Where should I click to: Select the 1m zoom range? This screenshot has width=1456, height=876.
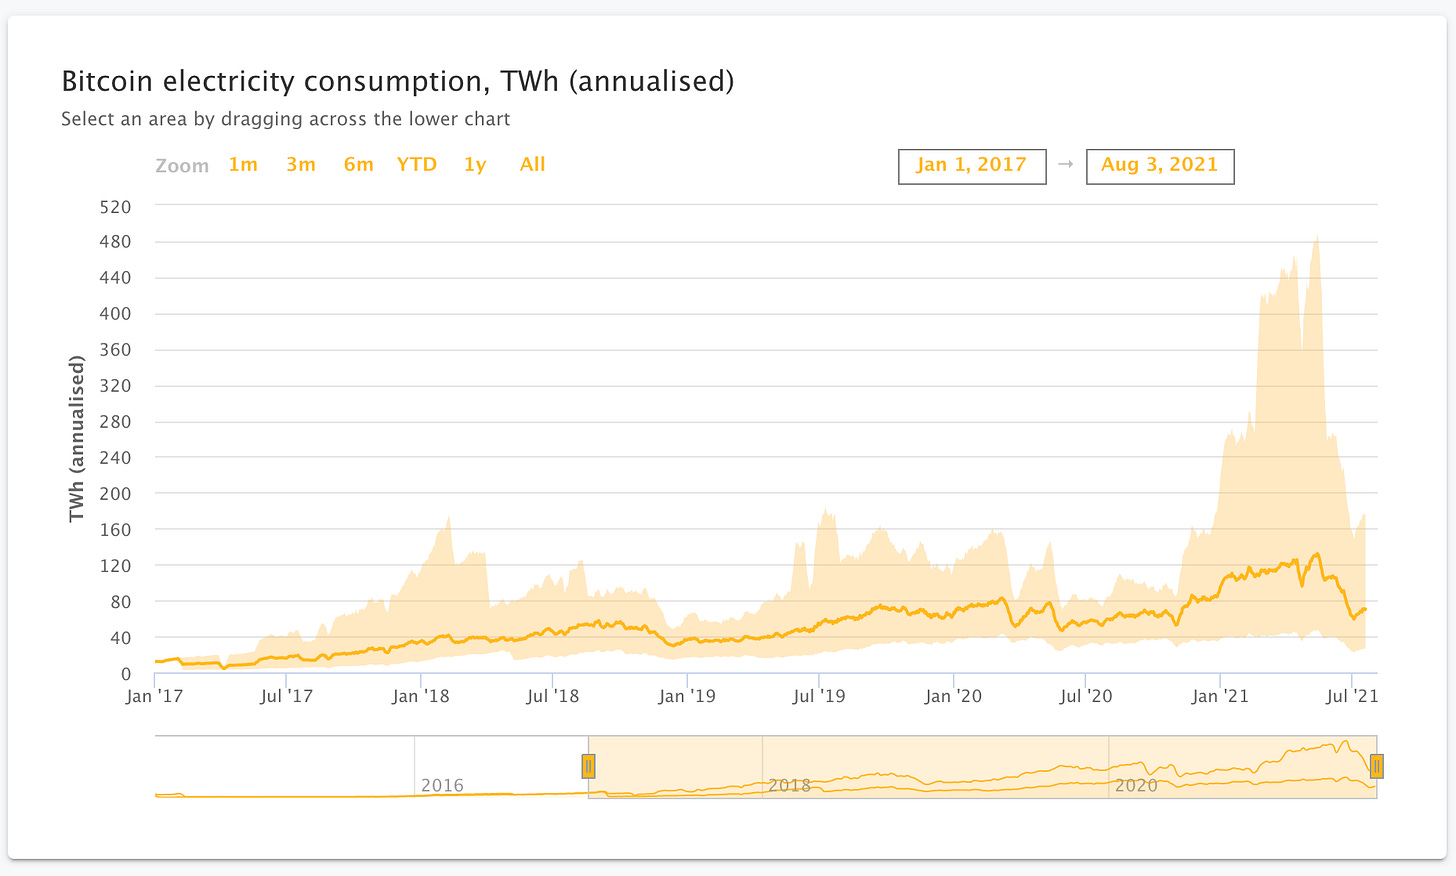(x=243, y=165)
